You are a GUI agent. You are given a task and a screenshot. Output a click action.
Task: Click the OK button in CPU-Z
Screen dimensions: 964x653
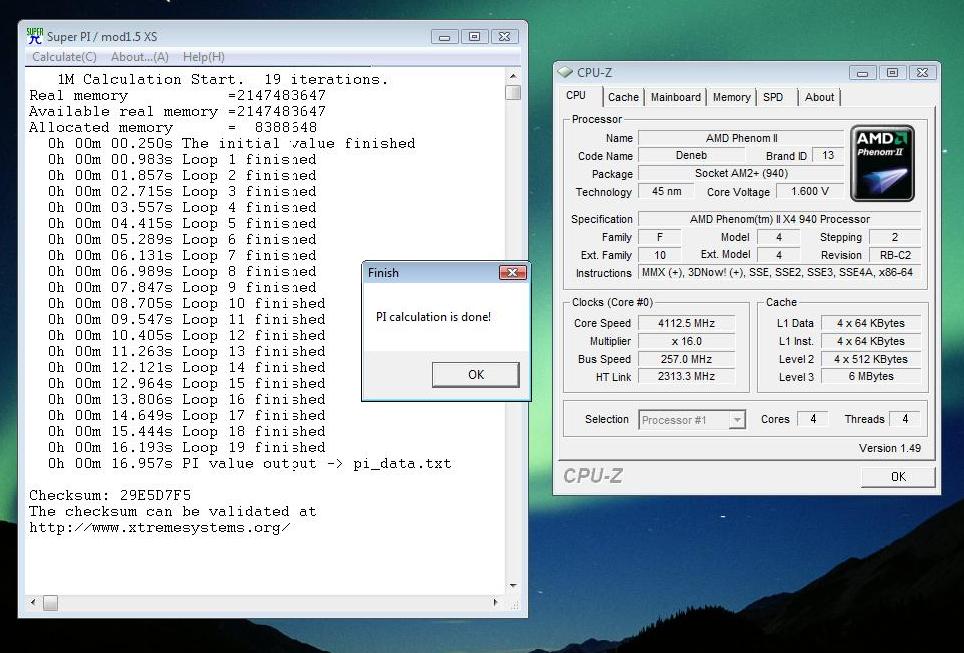[898, 477]
